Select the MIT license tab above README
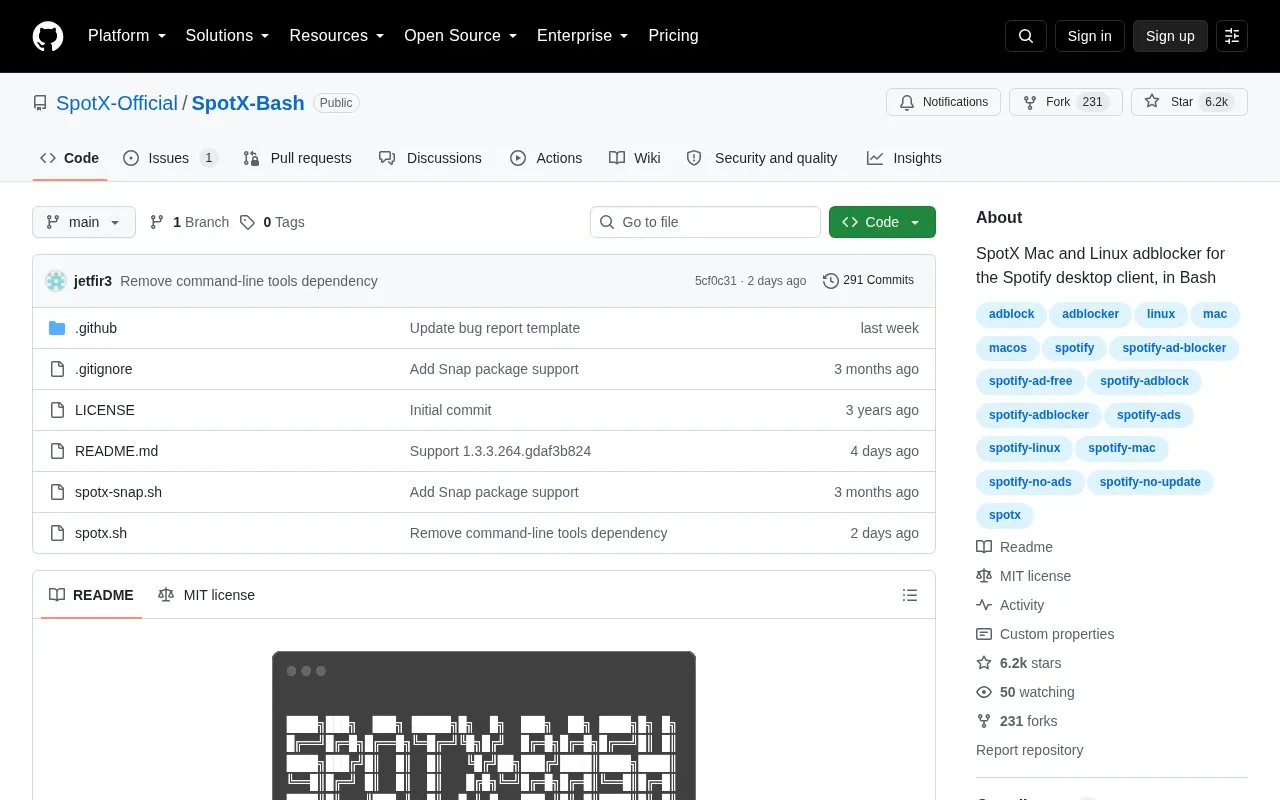 (207, 595)
